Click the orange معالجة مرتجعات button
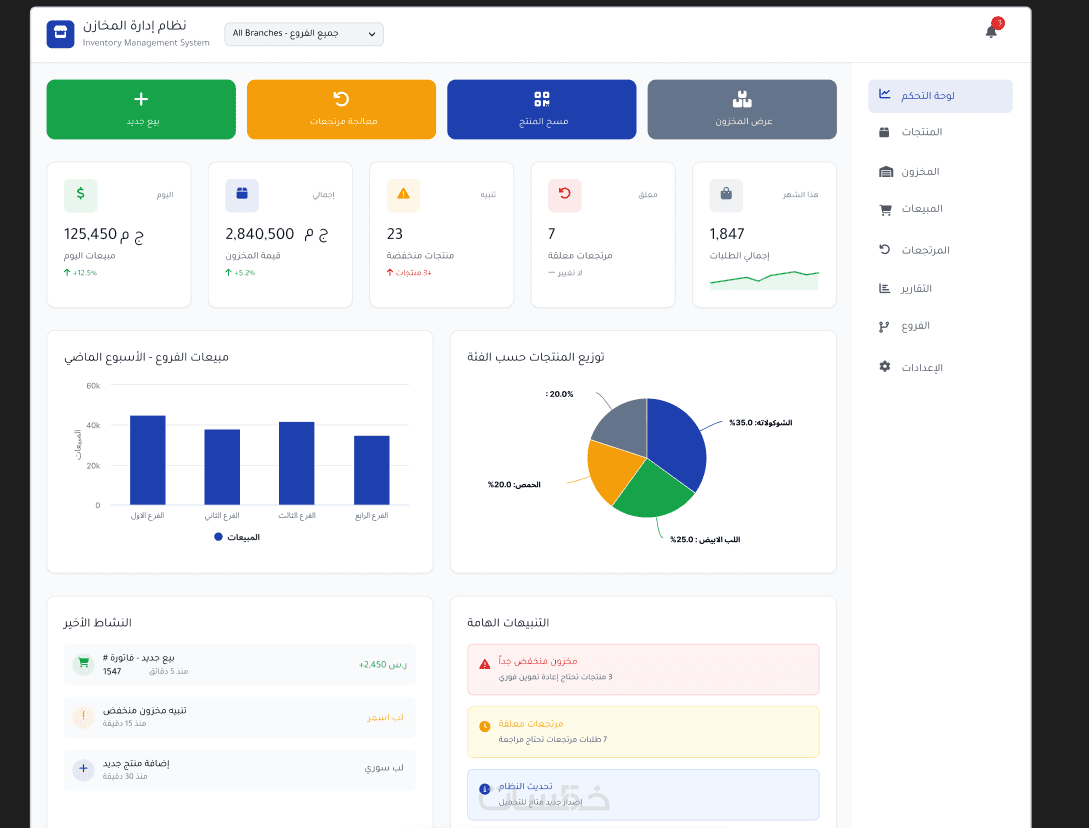1089x828 pixels. point(341,109)
